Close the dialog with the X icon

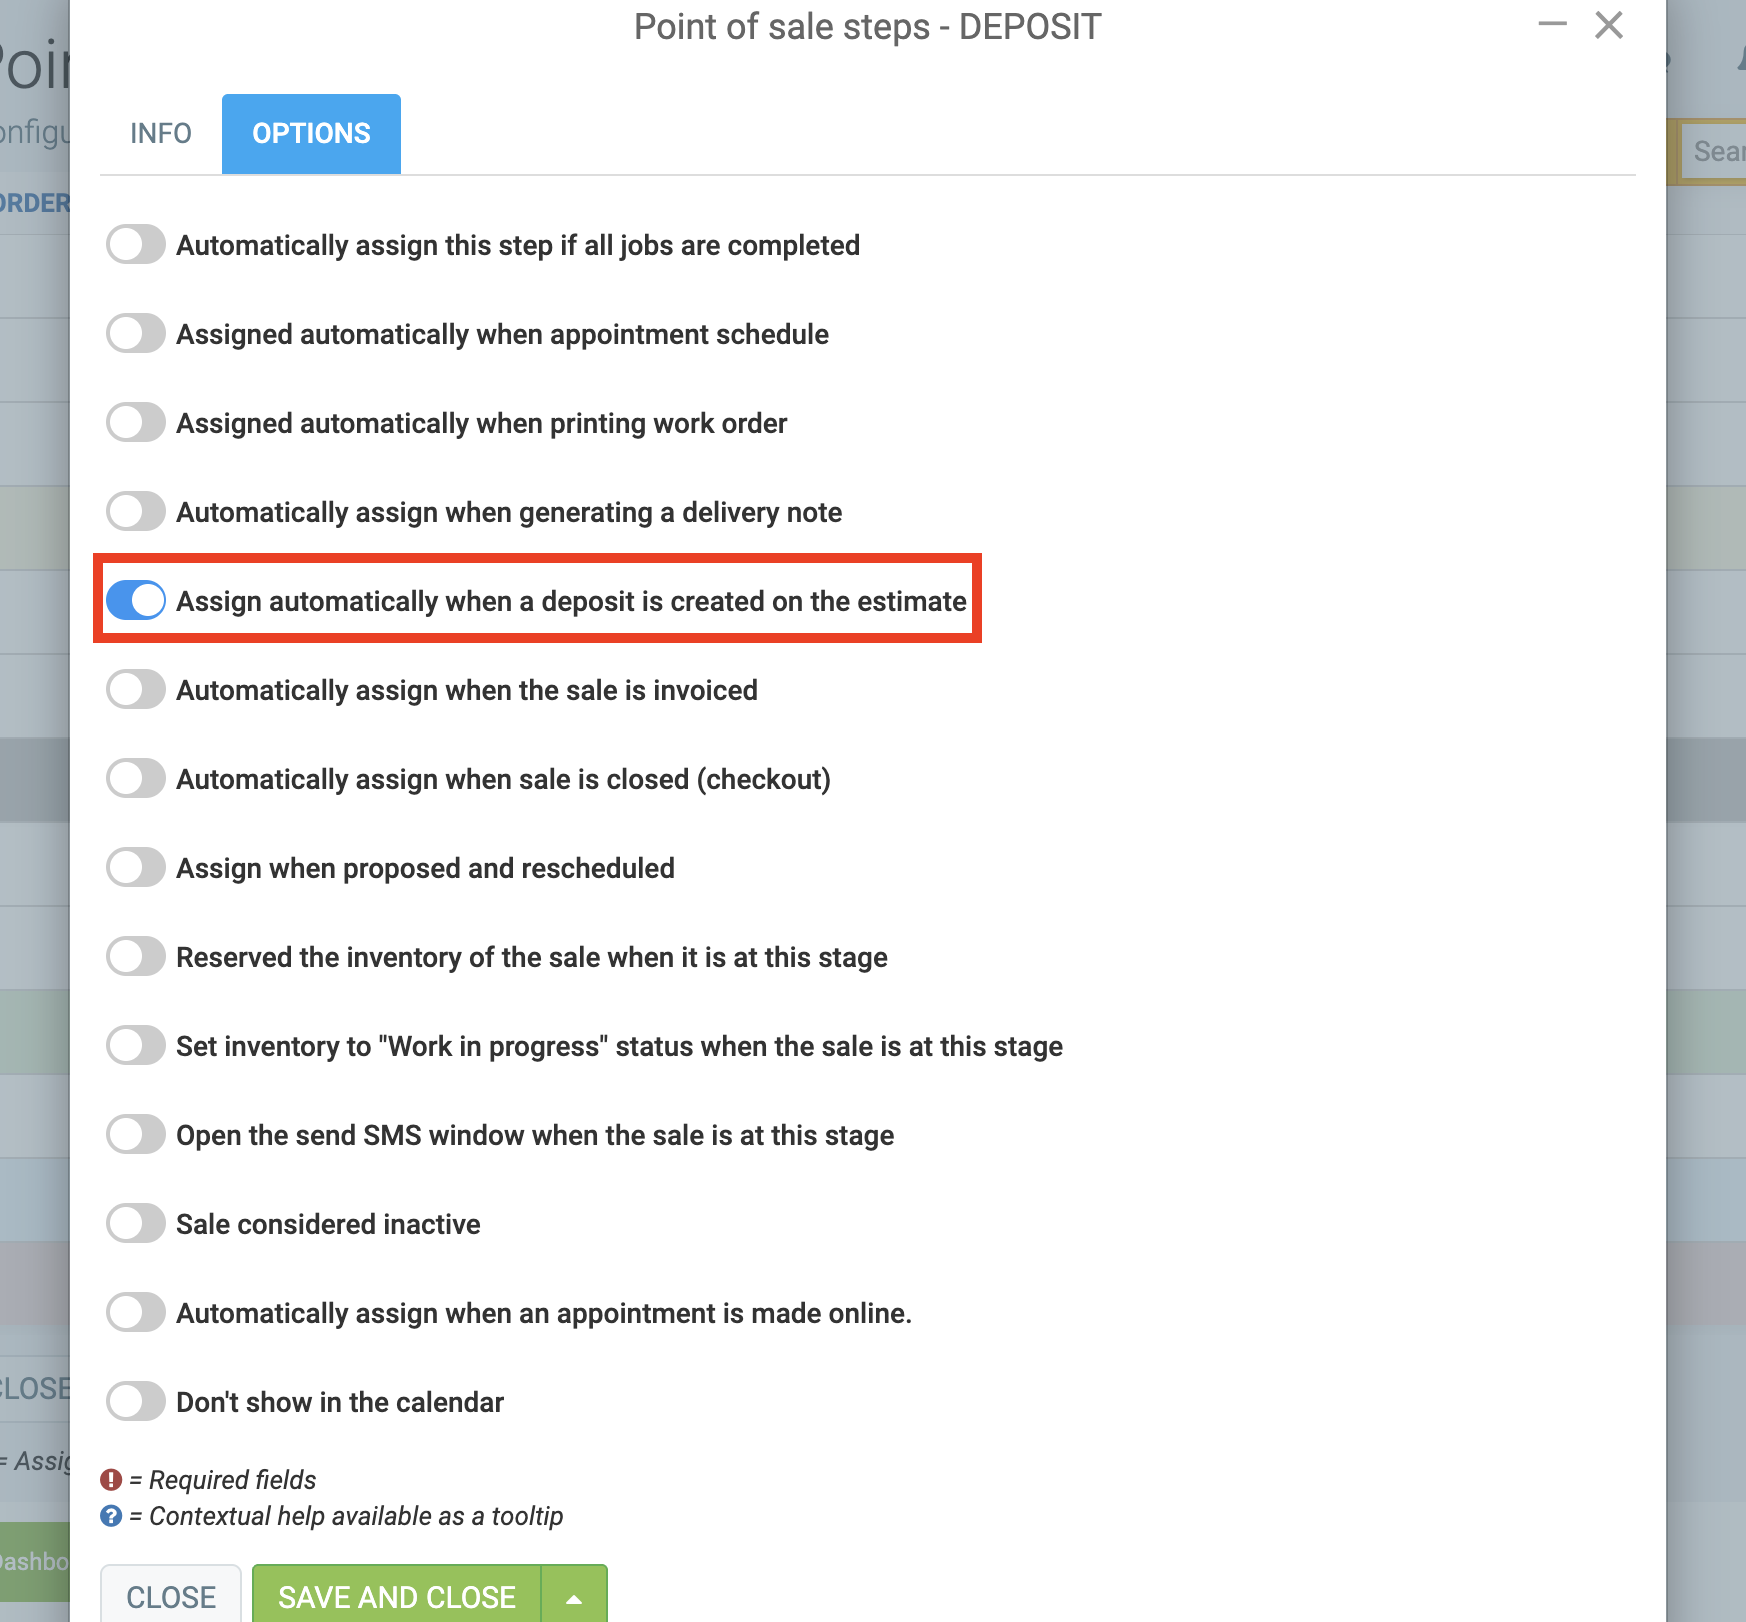point(1609,24)
